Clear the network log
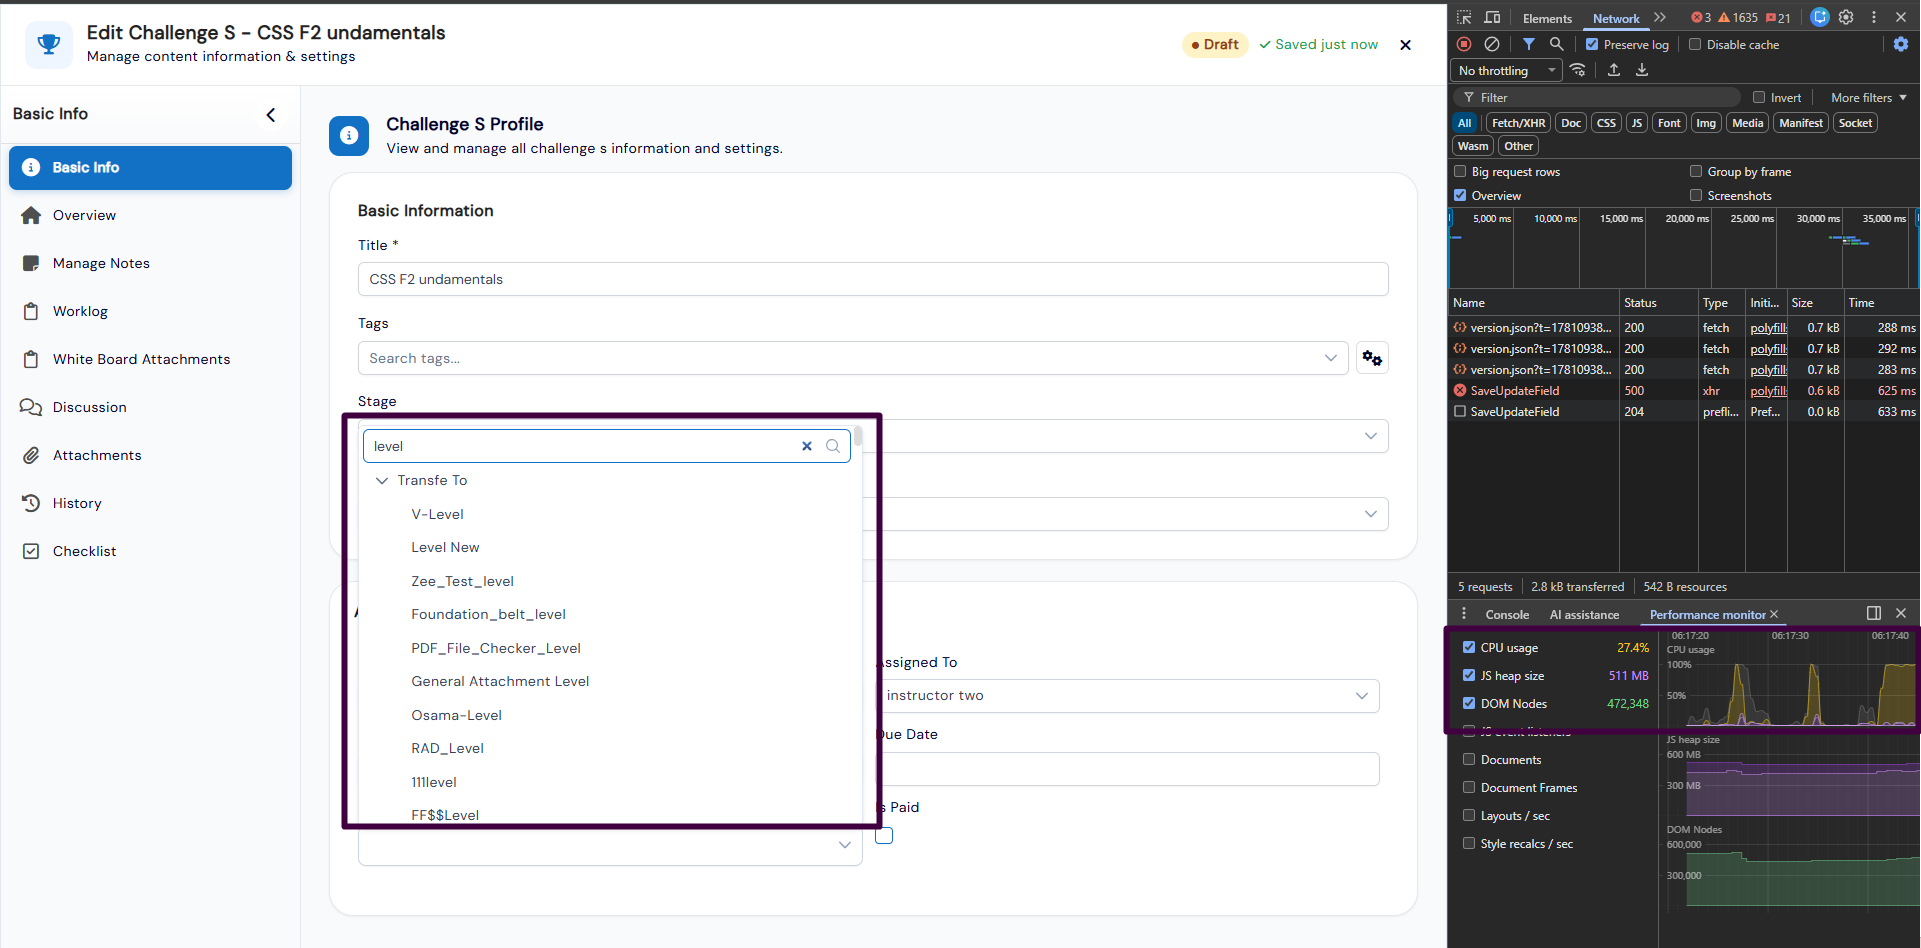 pyautogui.click(x=1492, y=44)
